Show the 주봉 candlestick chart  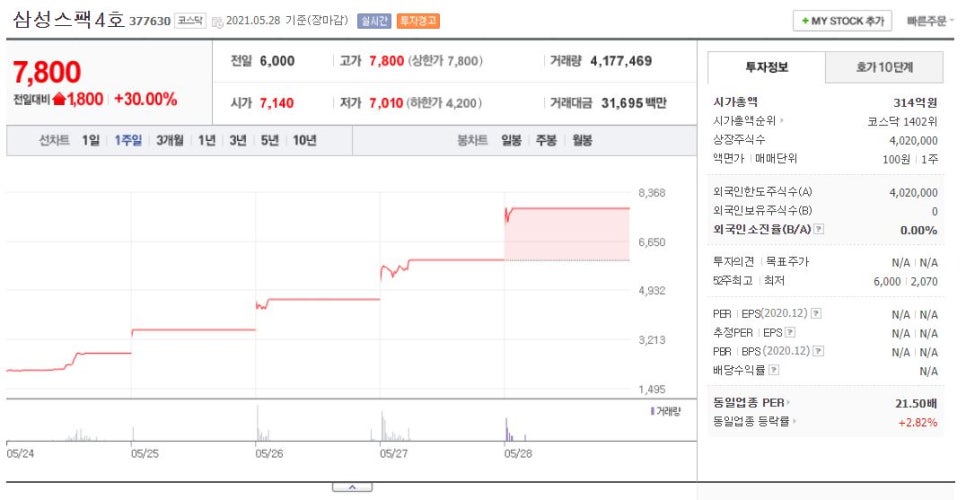pos(546,140)
